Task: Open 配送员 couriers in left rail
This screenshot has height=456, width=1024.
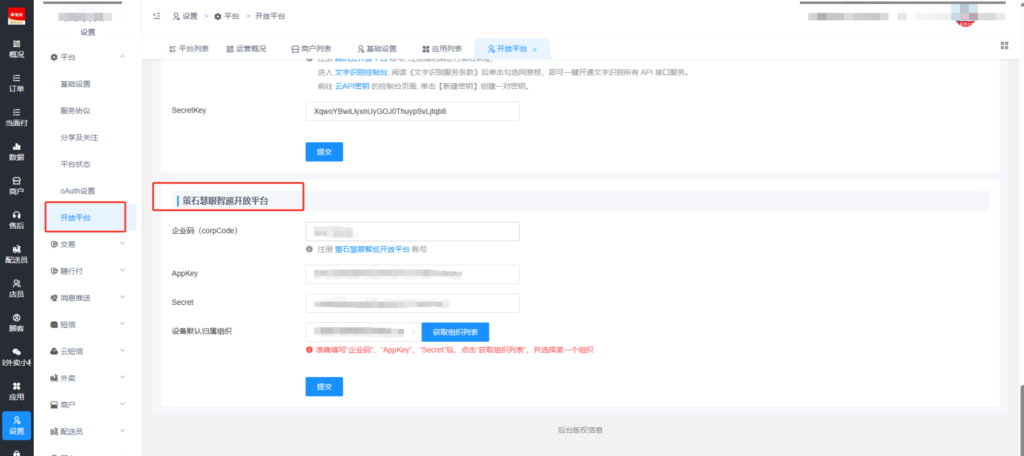Action: pyautogui.click(x=16, y=254)
